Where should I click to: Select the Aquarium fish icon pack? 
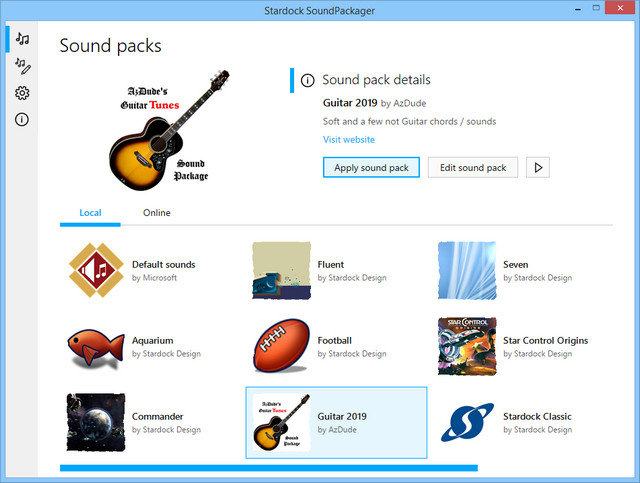tap(96, 346)
